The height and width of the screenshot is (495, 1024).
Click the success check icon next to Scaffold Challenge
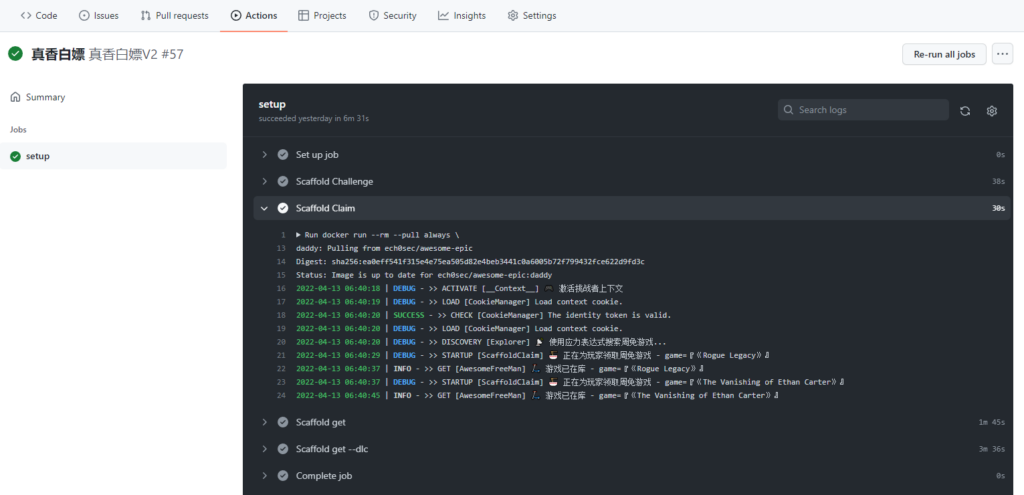(x=283, y=182)
